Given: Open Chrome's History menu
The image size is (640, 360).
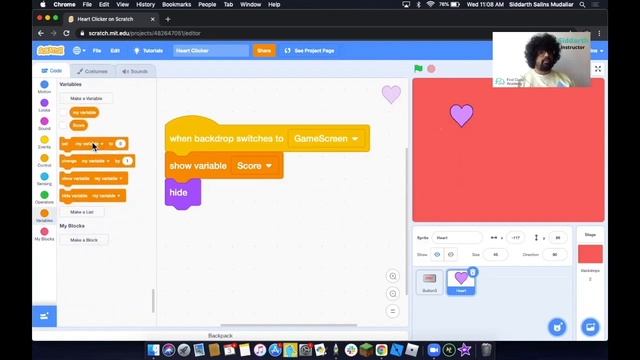Looking at the screenshot, I should coord(145,4).
